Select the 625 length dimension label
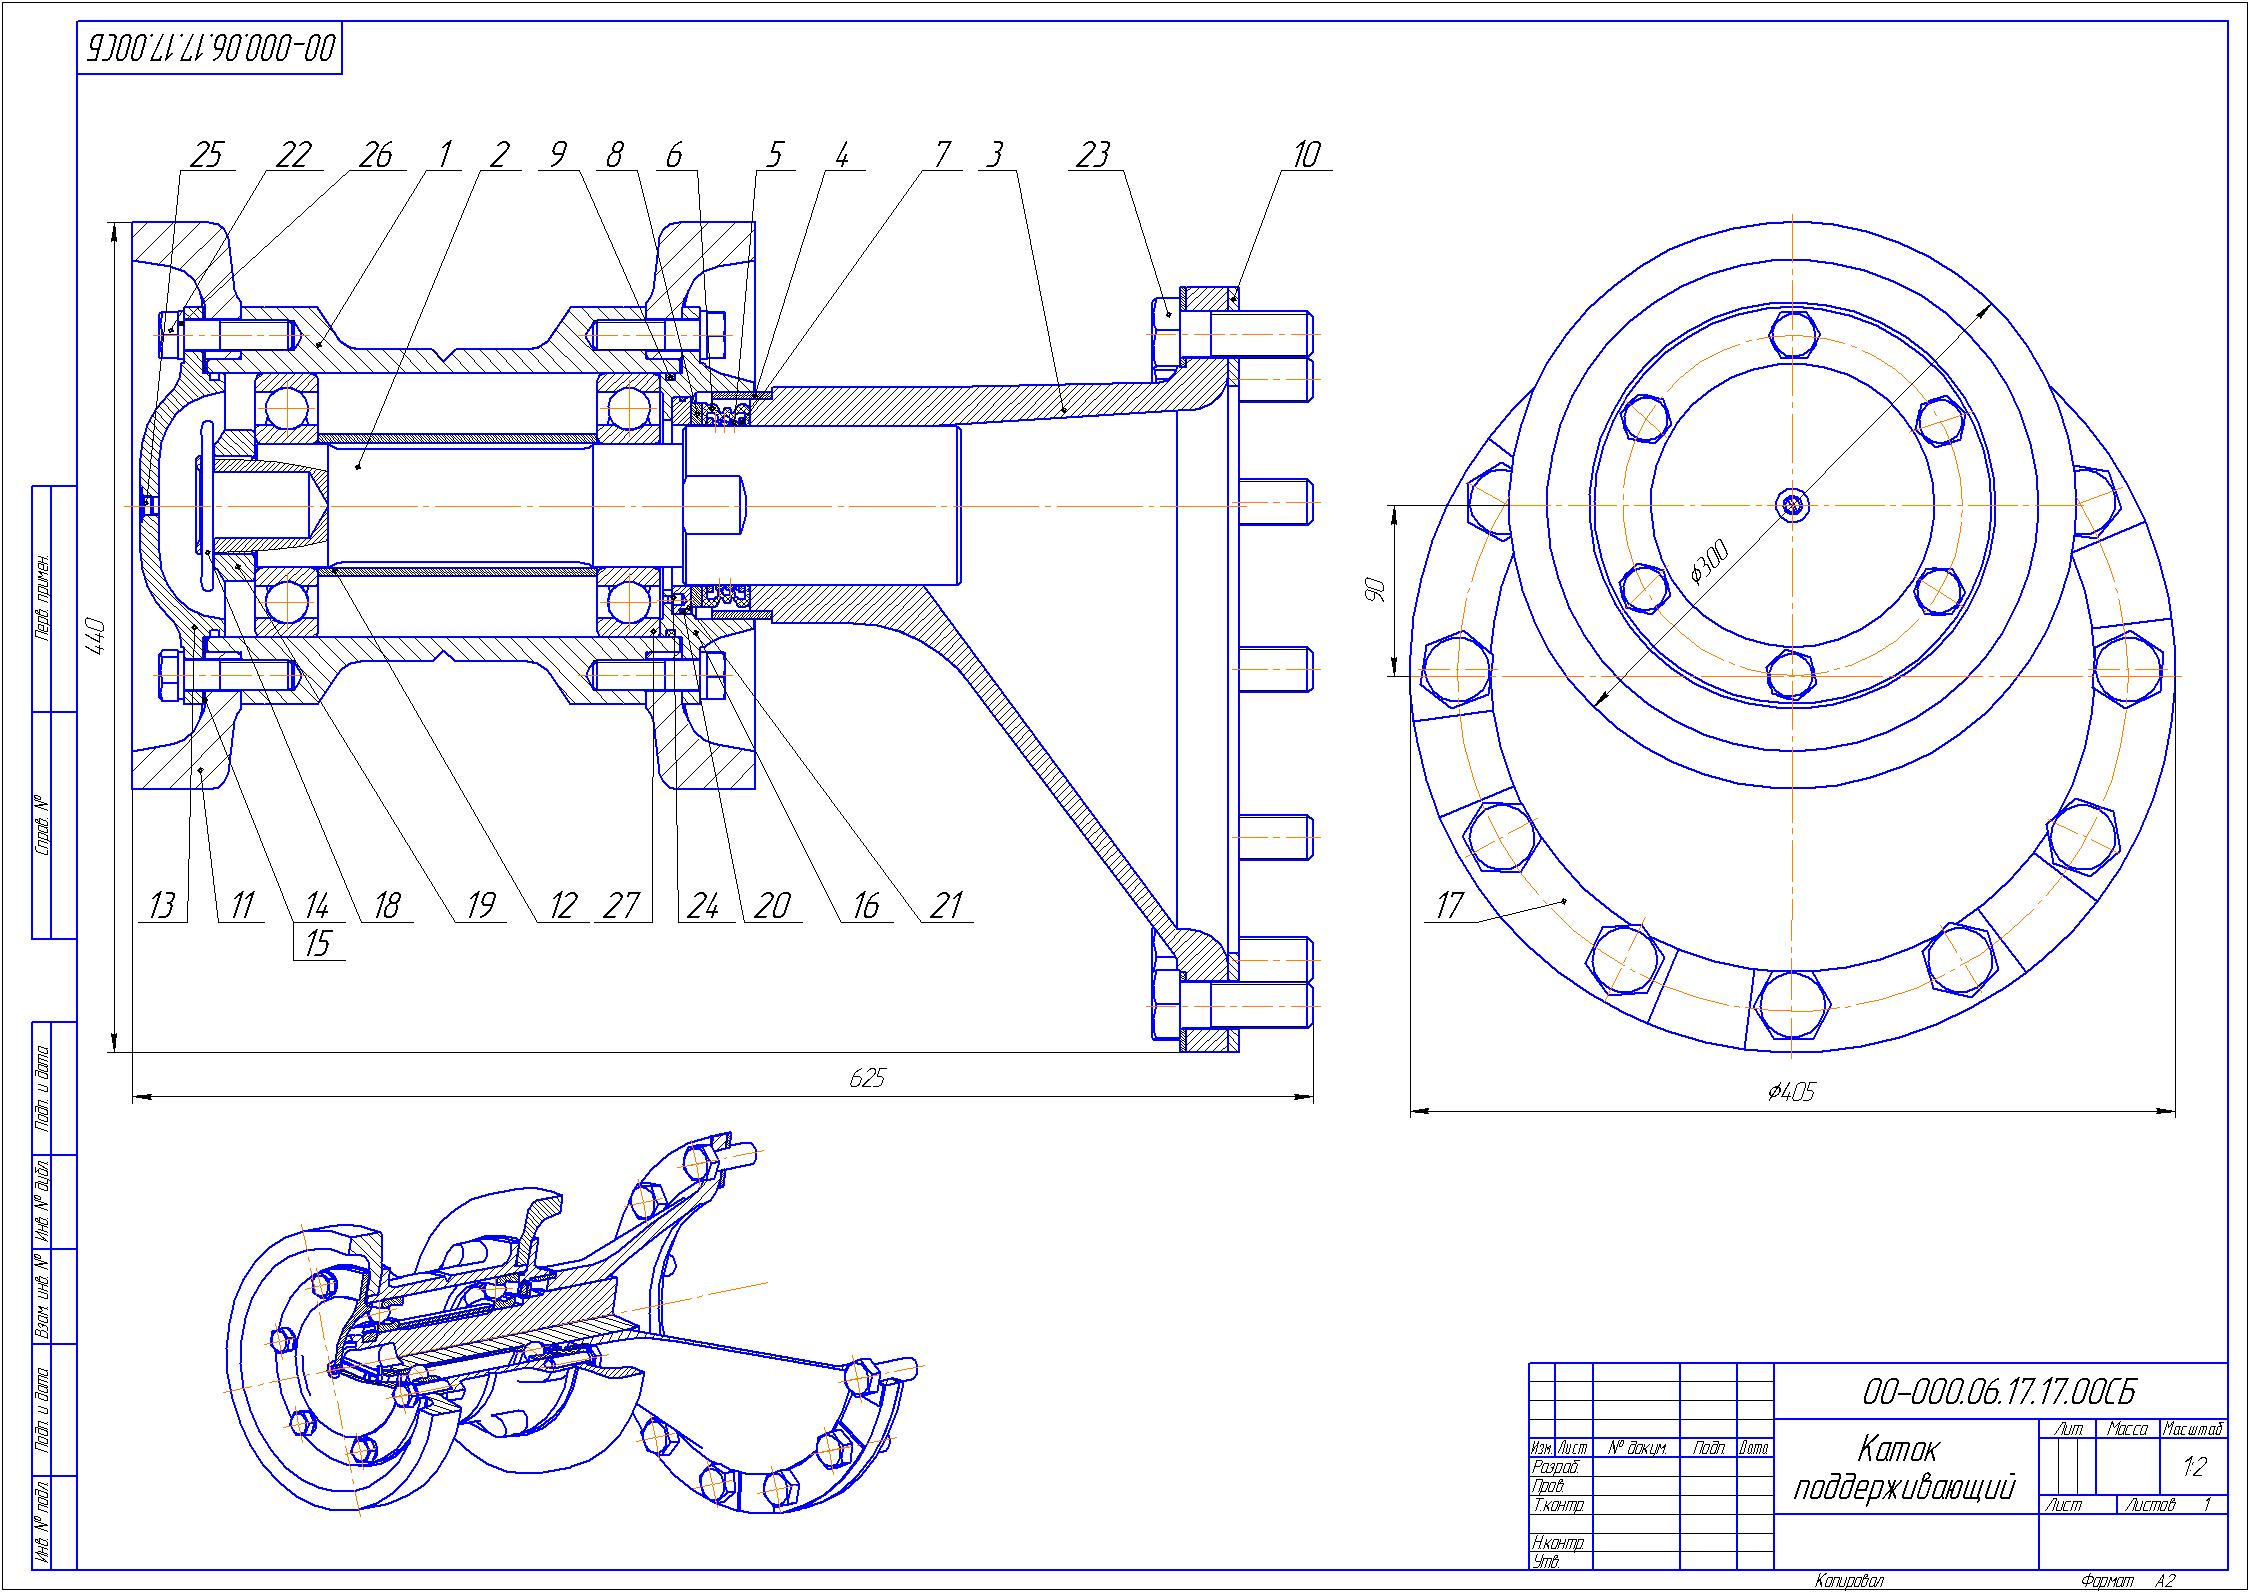Screen dimensions: 2249x1592 pyautogui.click(x=867, y=1078)
